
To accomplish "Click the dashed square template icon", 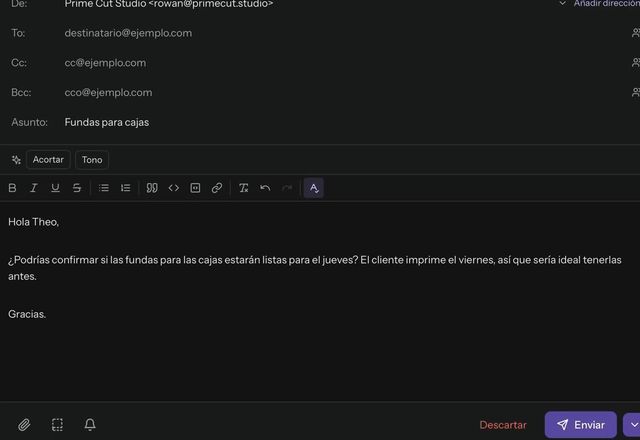I will coord(57,425).
